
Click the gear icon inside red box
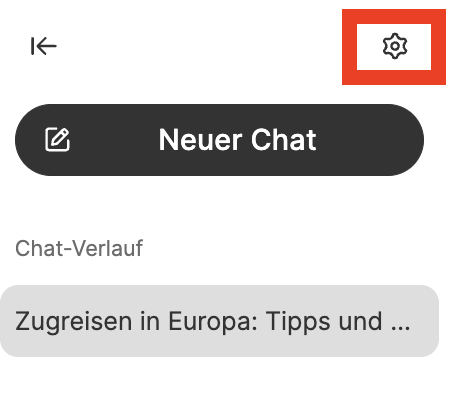point(395,46)
